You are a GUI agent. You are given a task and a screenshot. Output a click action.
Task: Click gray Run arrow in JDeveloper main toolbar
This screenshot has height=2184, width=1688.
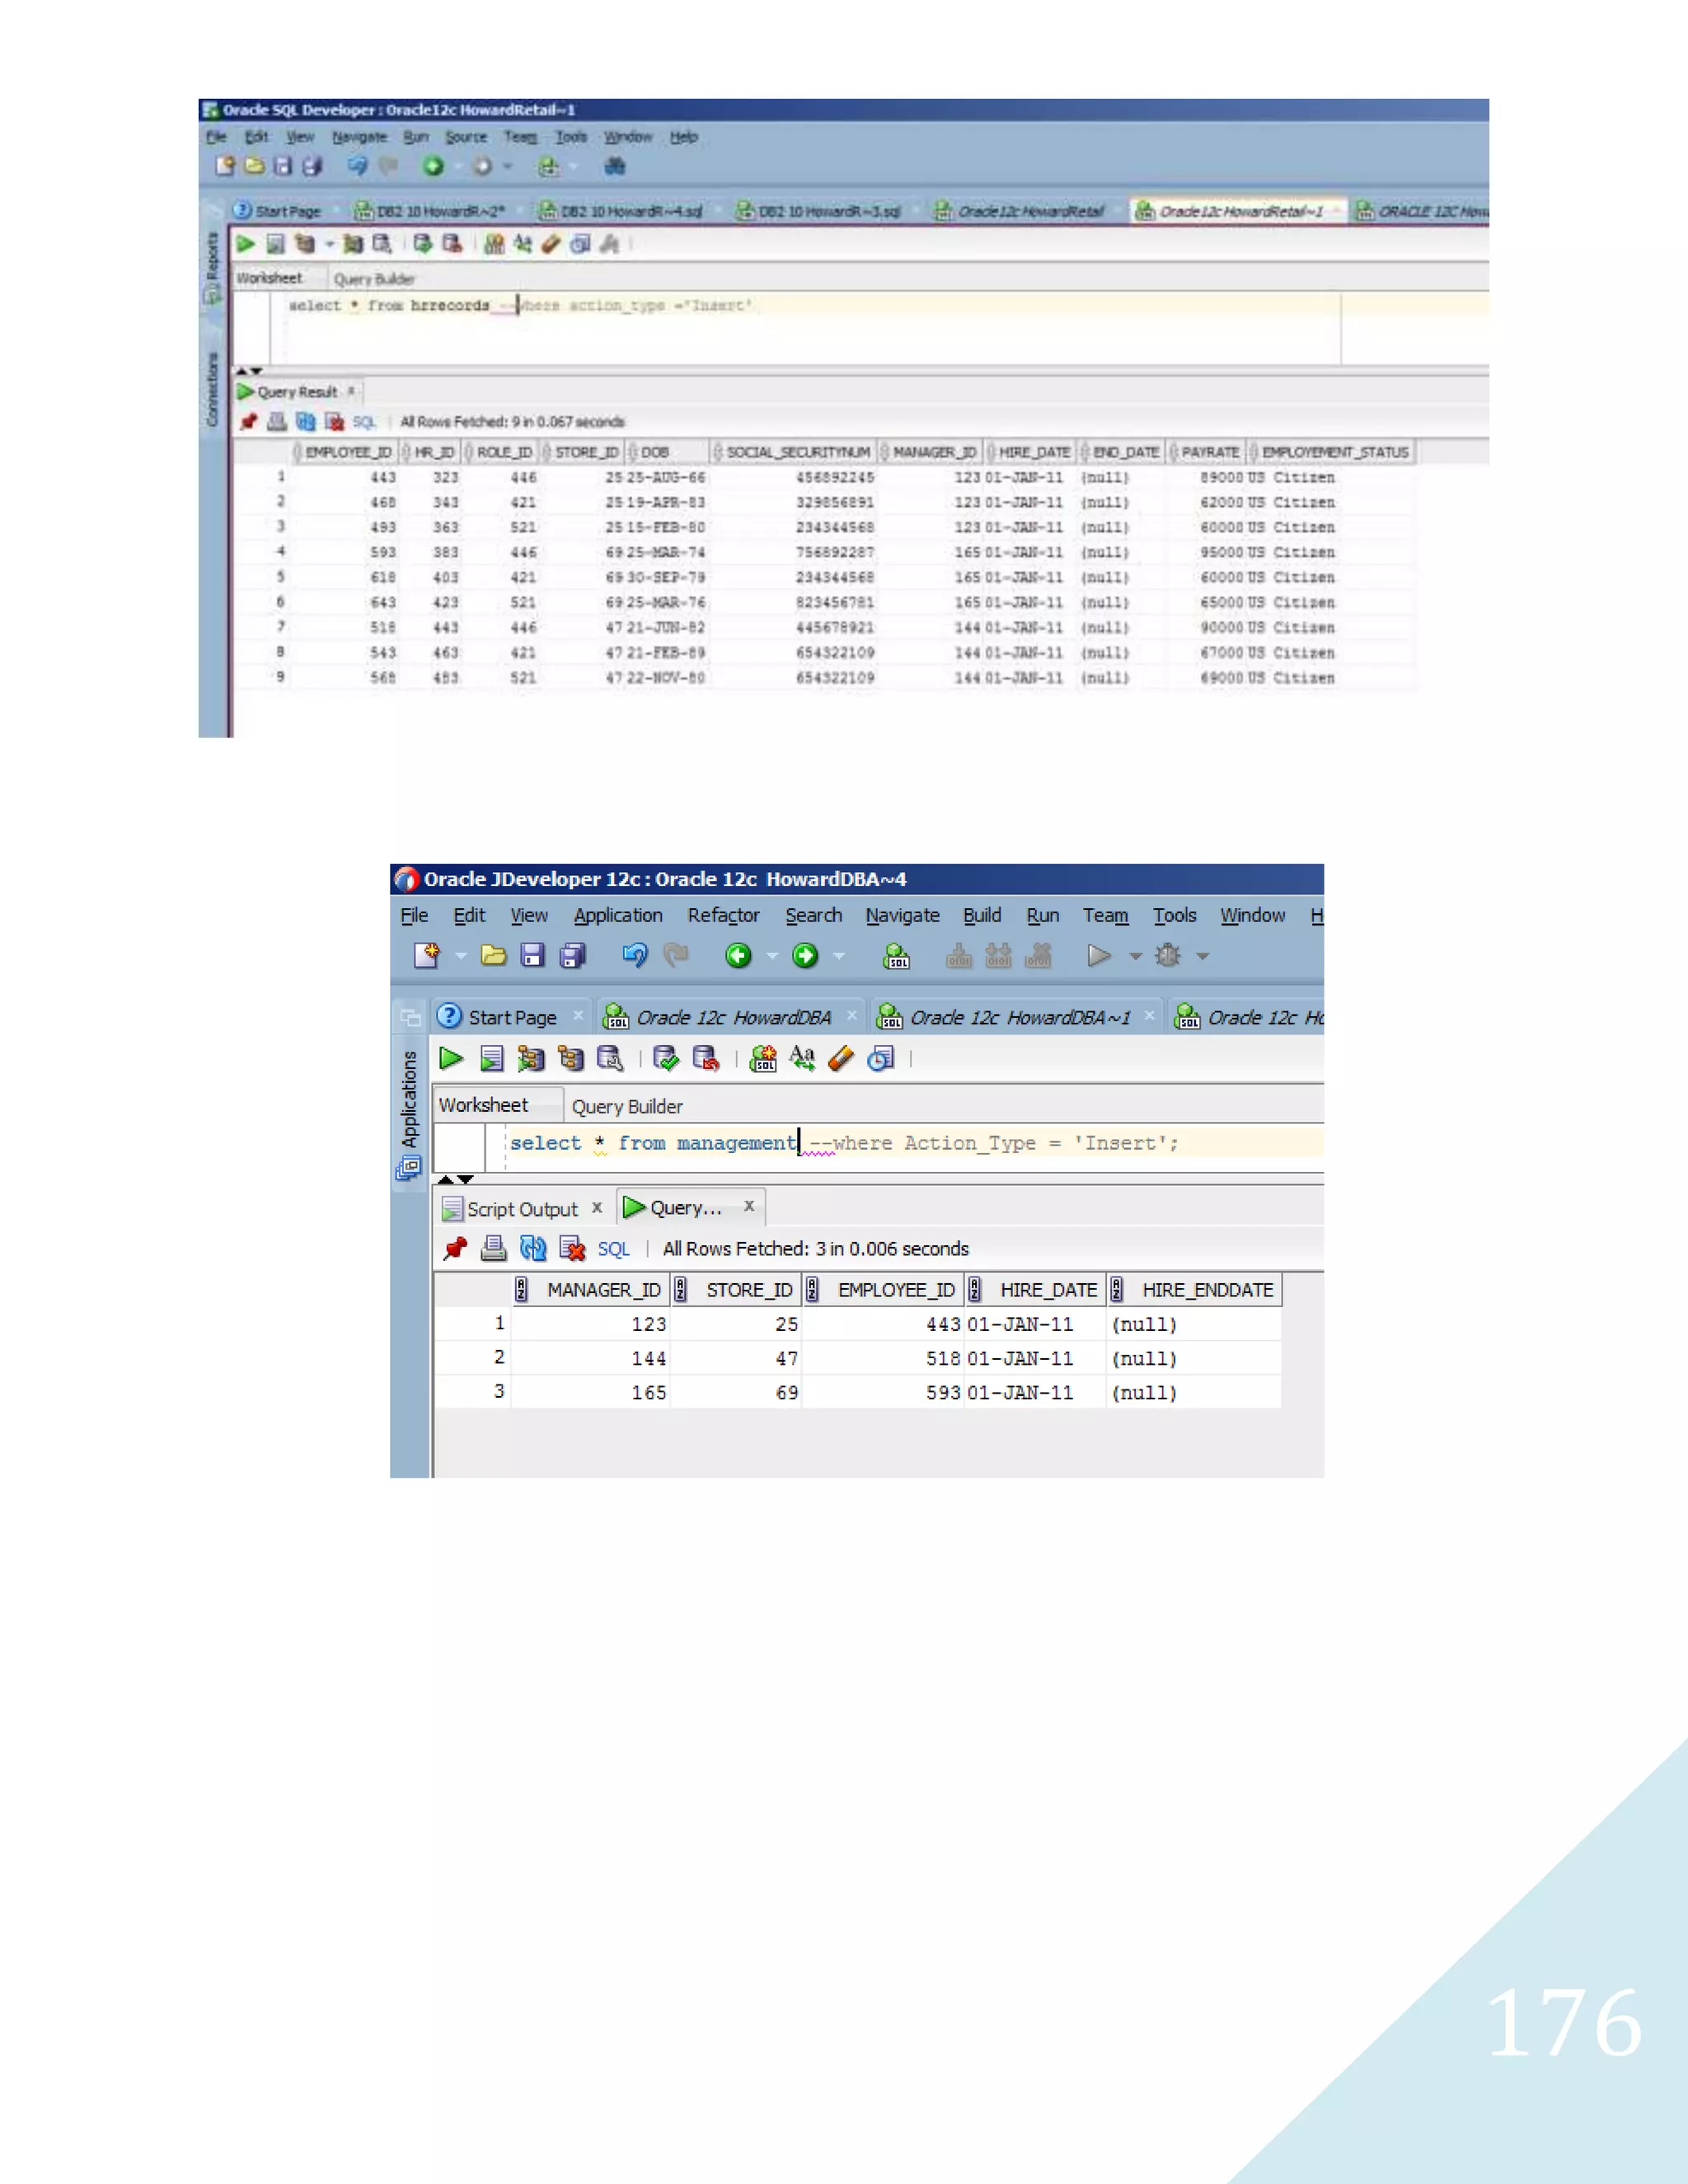click(1099, 956)
